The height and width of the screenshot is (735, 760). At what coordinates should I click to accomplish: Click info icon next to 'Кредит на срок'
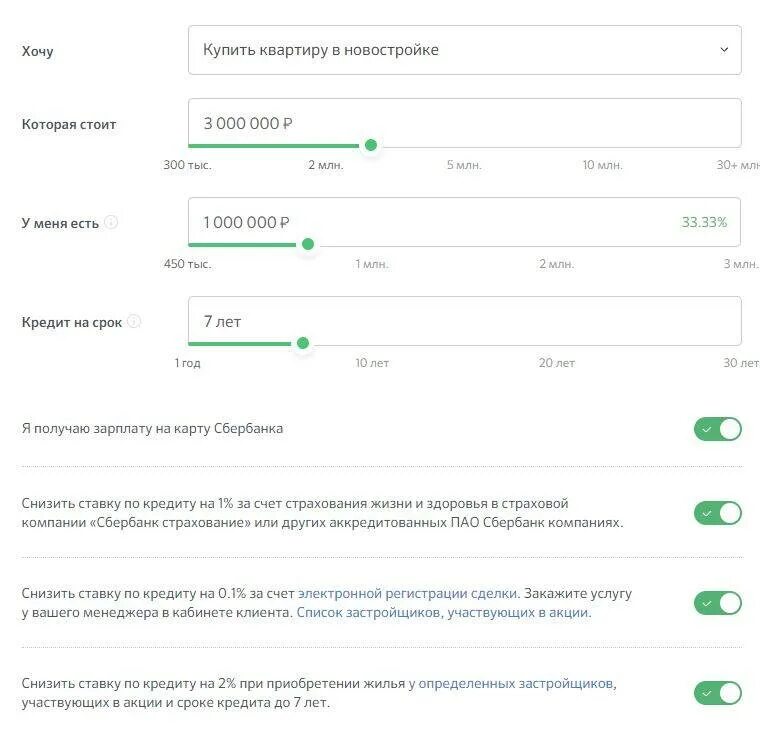[x=134, y=322]
